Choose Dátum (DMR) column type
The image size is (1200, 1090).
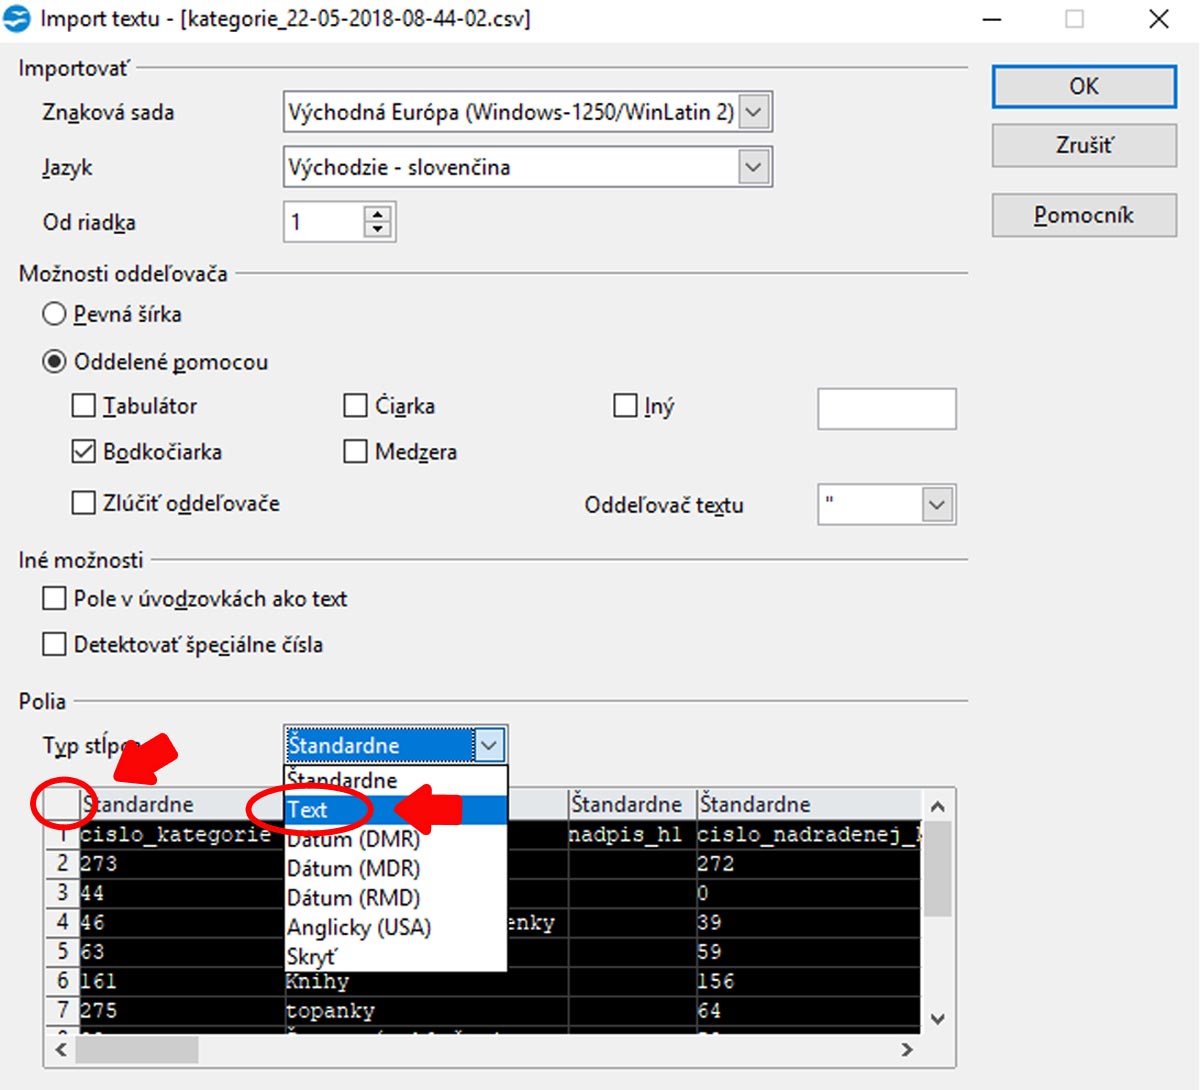click(x=396, y=839)
